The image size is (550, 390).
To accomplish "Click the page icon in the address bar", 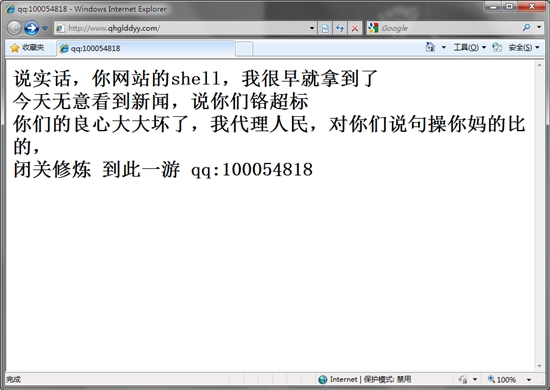I will coord(60,28).
